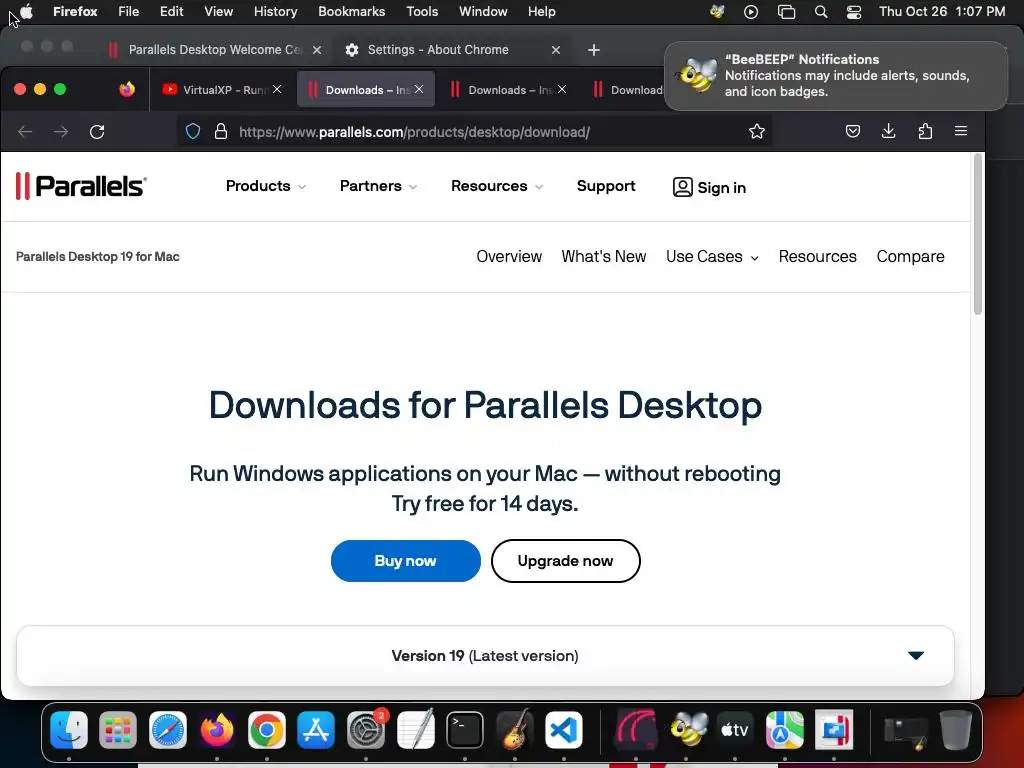Open a new tab in Chrome window
Image resolution: width=1024 pixels, height=768 pixels.
click(x=593, y=50)
